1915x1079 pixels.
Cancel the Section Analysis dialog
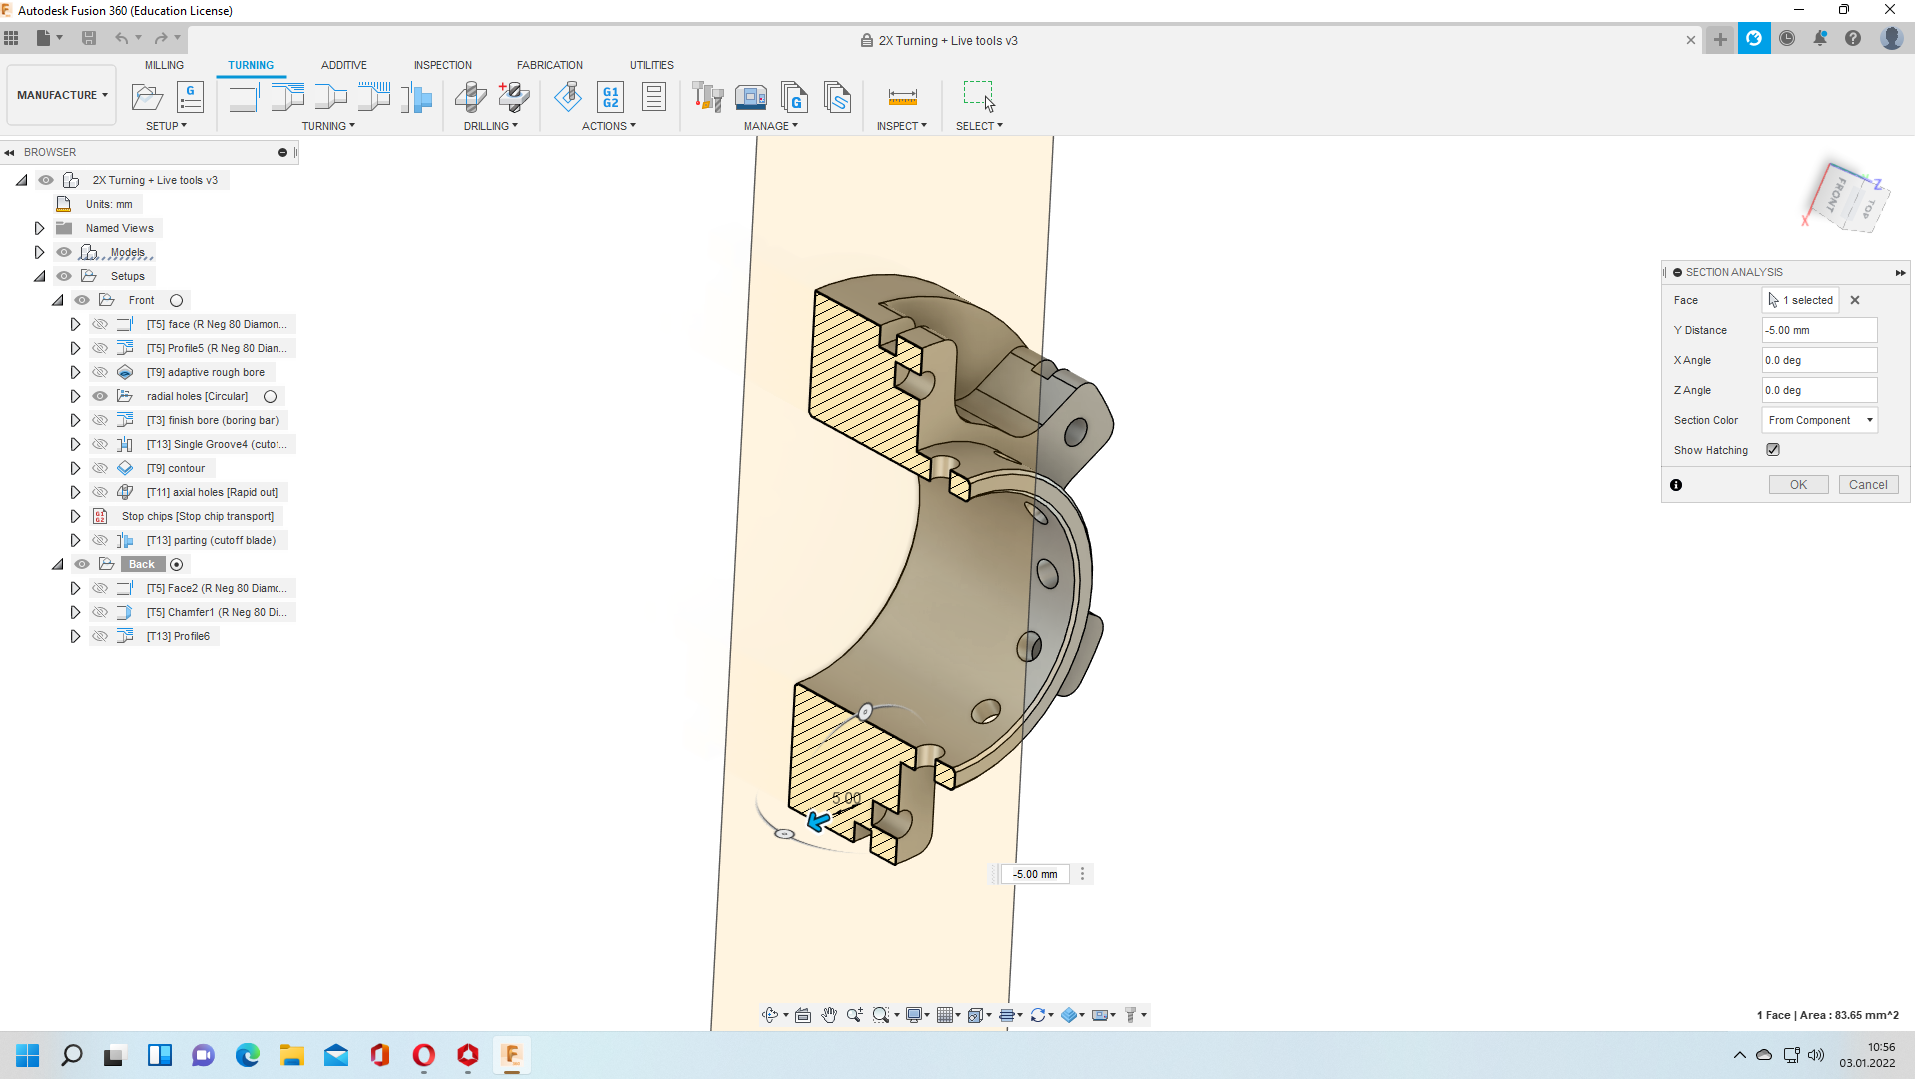1867,485
